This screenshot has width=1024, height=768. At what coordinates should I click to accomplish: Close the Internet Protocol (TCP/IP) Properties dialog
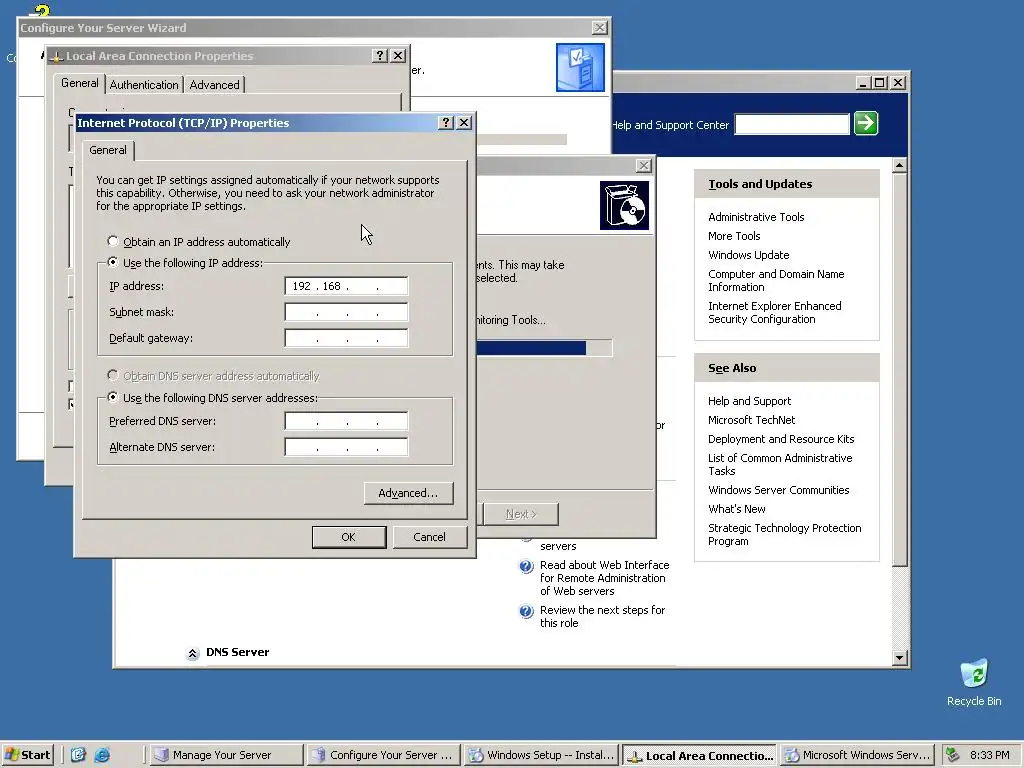pos(464,123)
